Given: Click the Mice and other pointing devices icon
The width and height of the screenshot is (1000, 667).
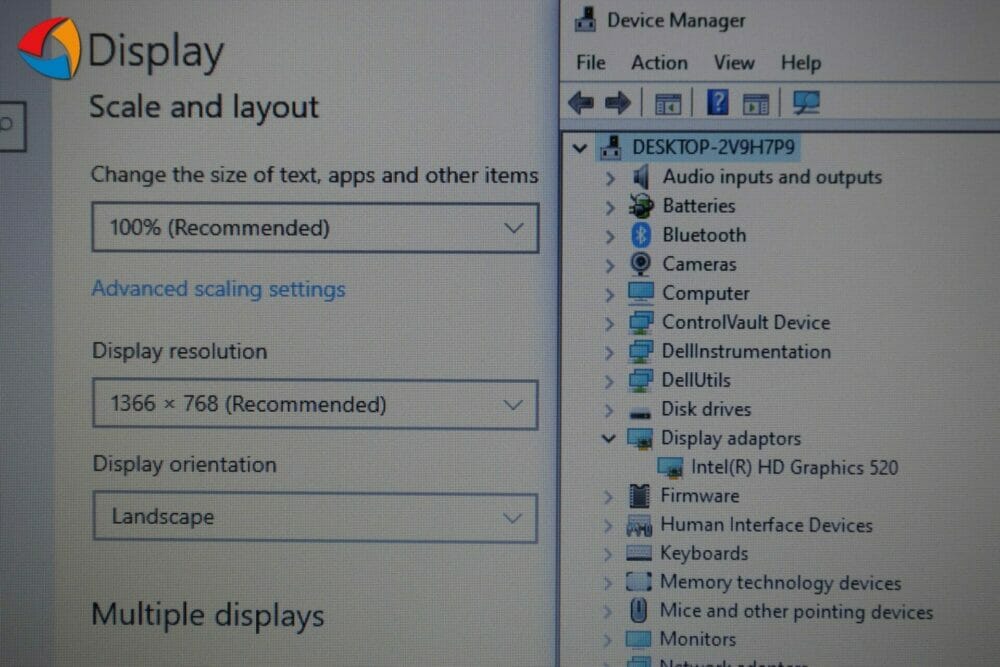Looking at the screenshot, I should [x=638, y=610].
